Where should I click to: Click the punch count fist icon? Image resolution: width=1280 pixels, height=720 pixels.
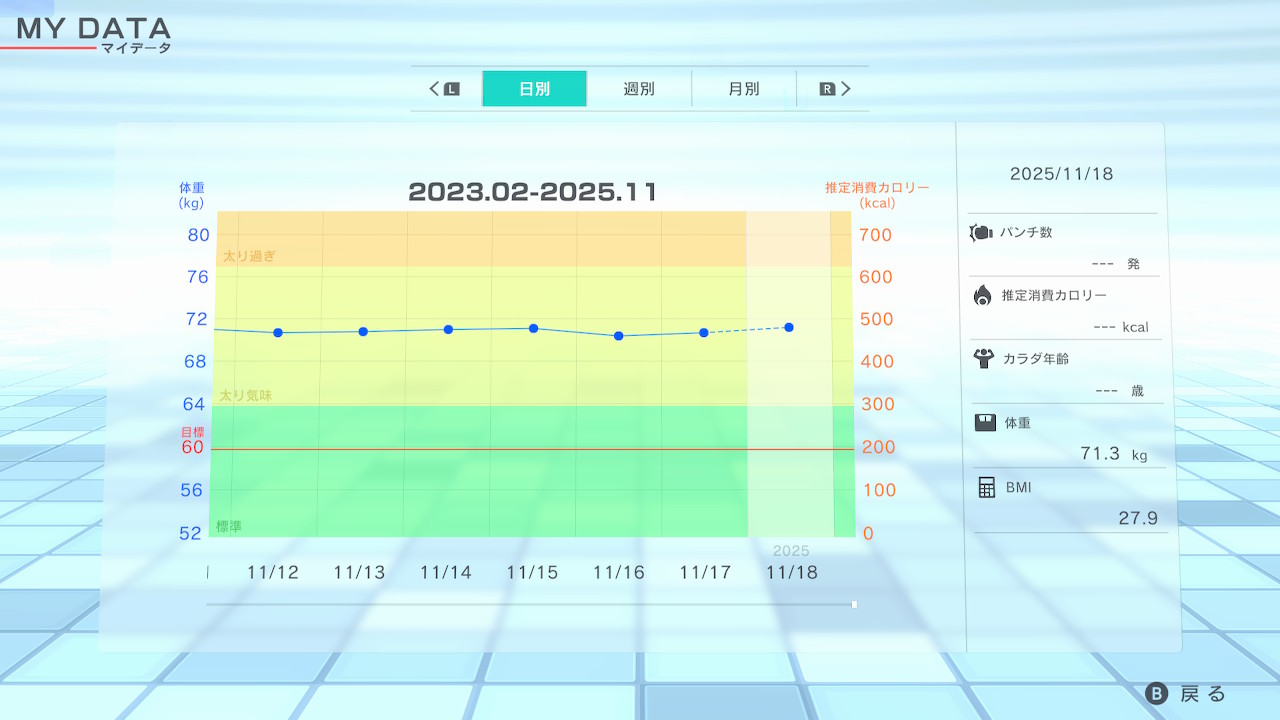pos(981,232)
